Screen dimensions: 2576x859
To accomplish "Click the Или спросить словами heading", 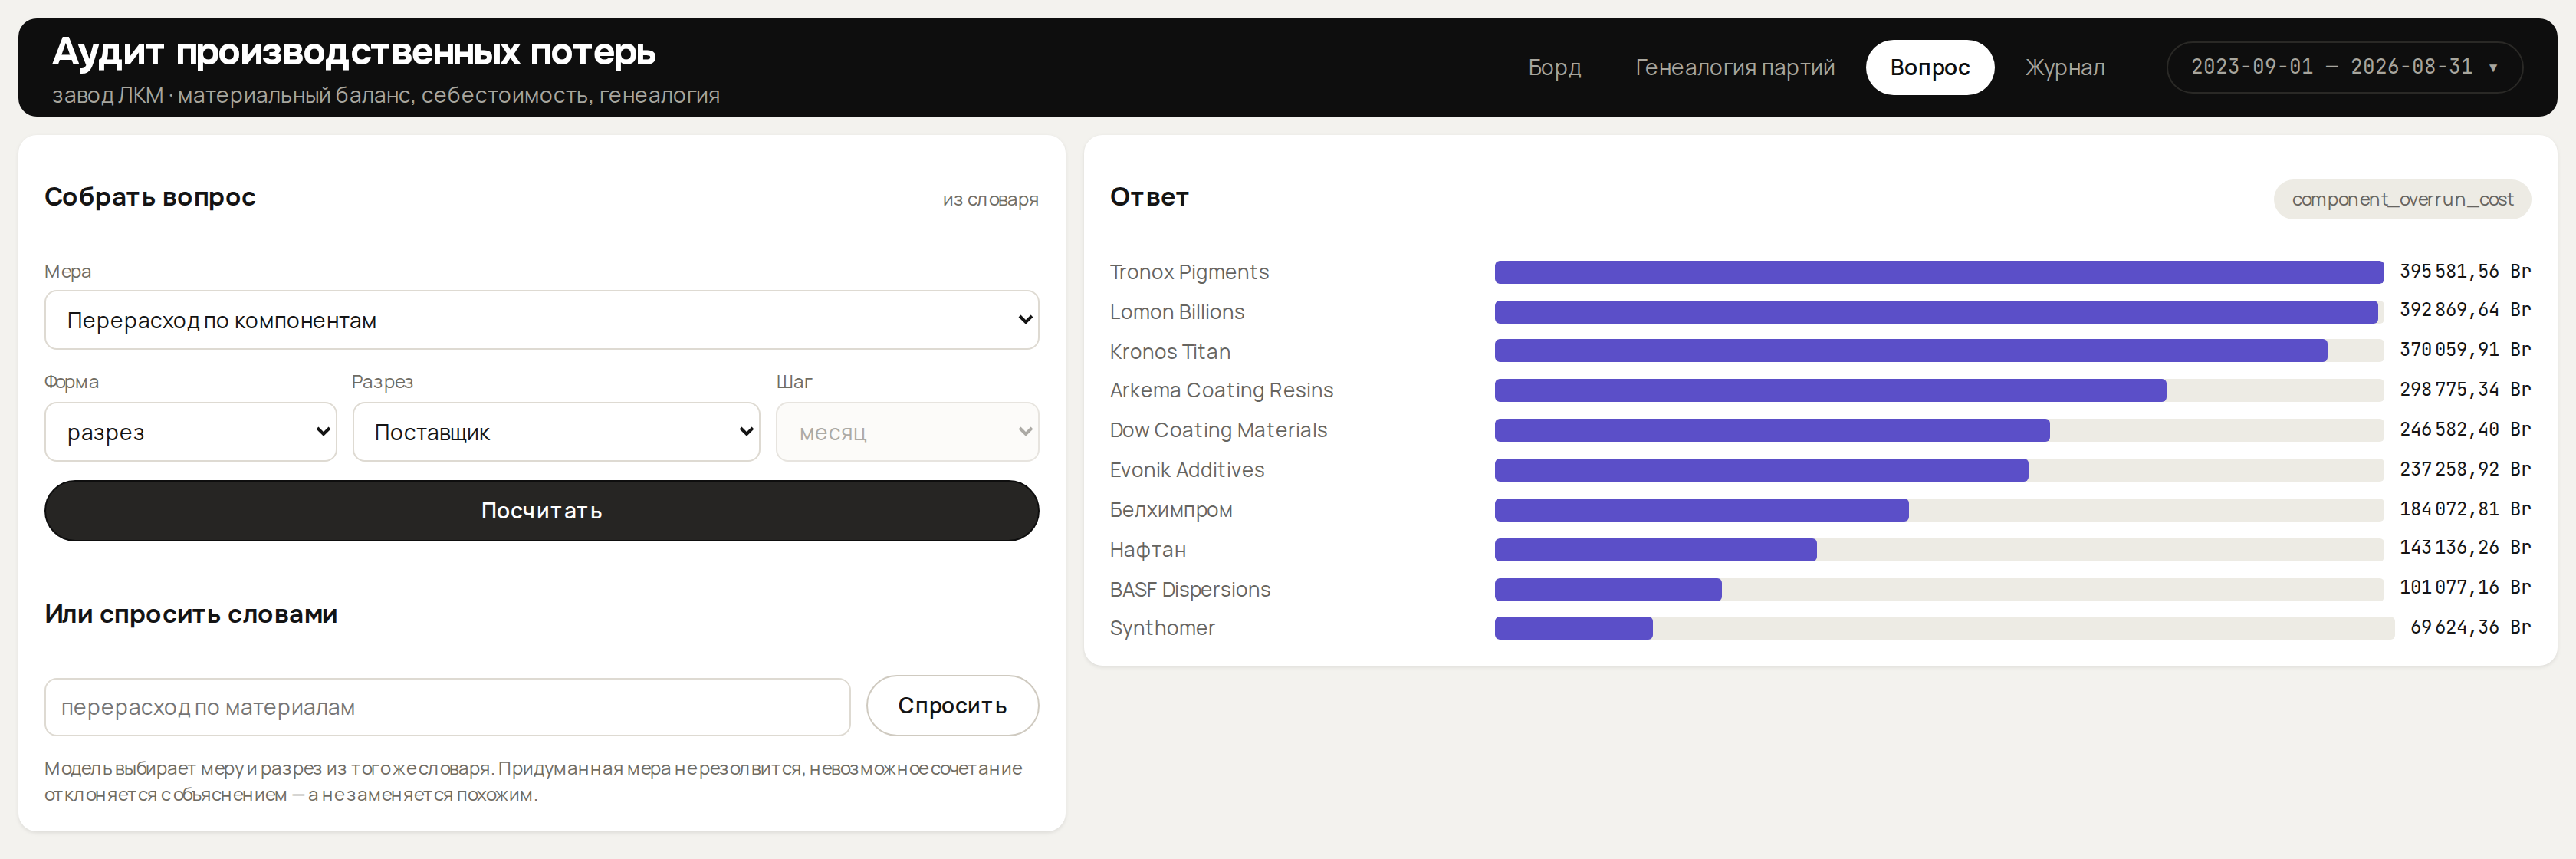I will pyautogui.click(x=191, y=614).
